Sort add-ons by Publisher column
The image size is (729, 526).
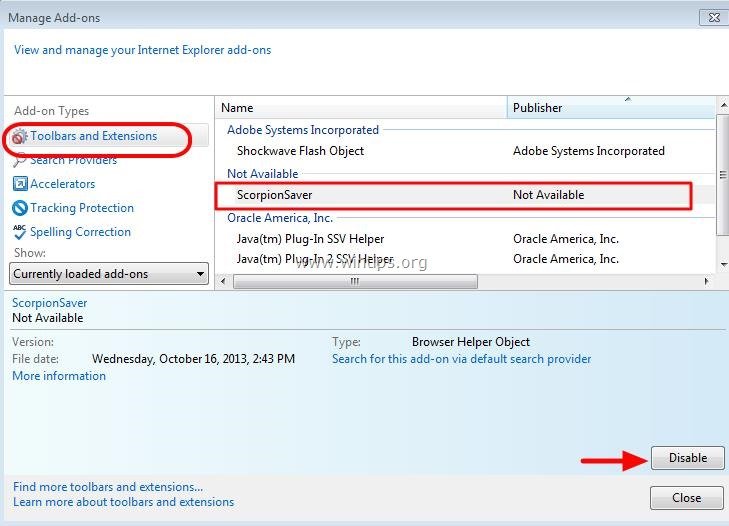(x=610, y=108)
